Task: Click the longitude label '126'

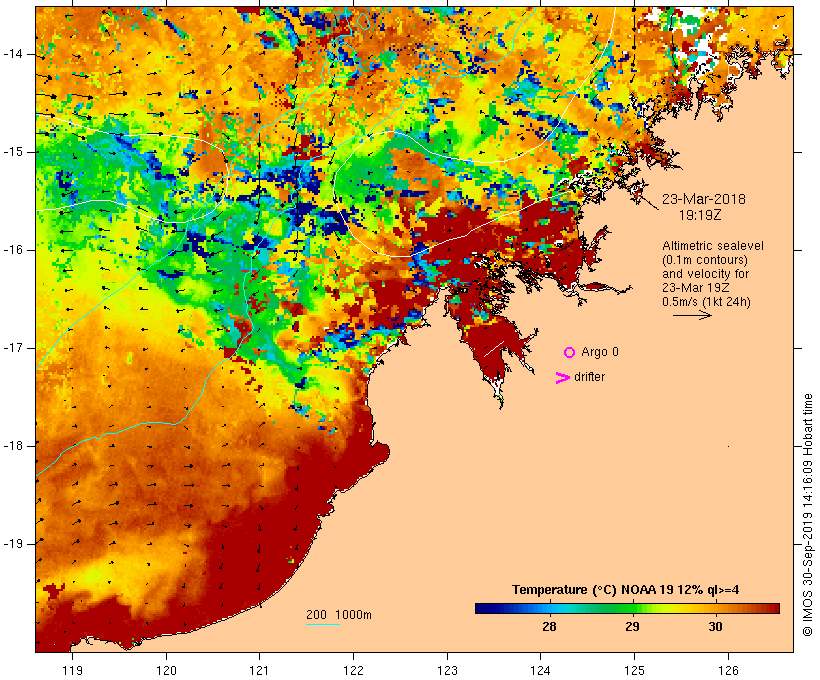Action: (x=728, y=670)
